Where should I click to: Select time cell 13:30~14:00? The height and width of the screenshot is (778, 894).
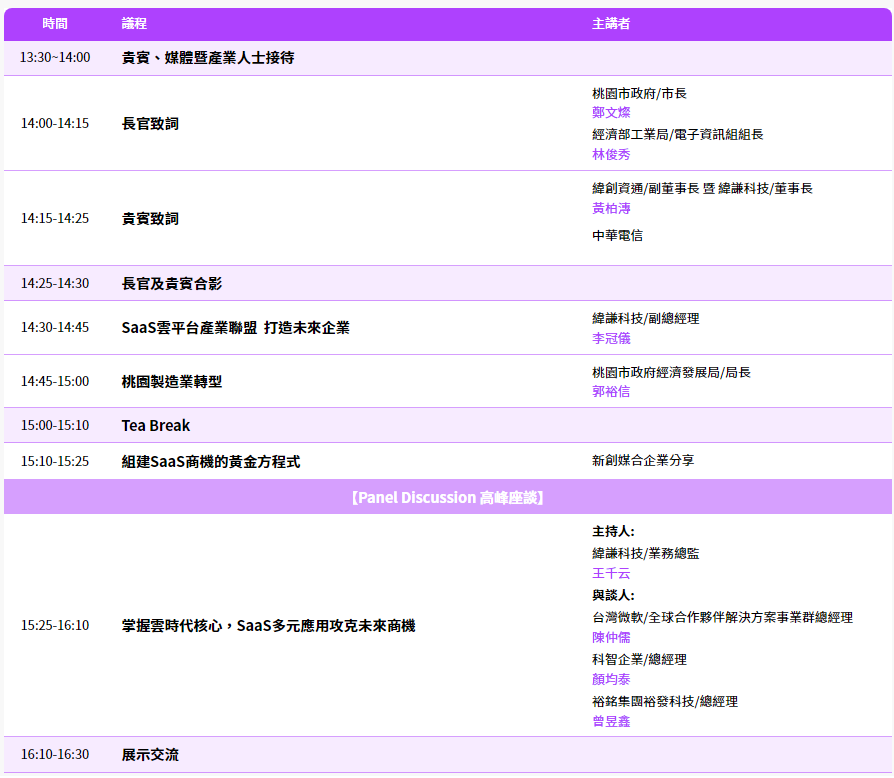coord(55,58)
